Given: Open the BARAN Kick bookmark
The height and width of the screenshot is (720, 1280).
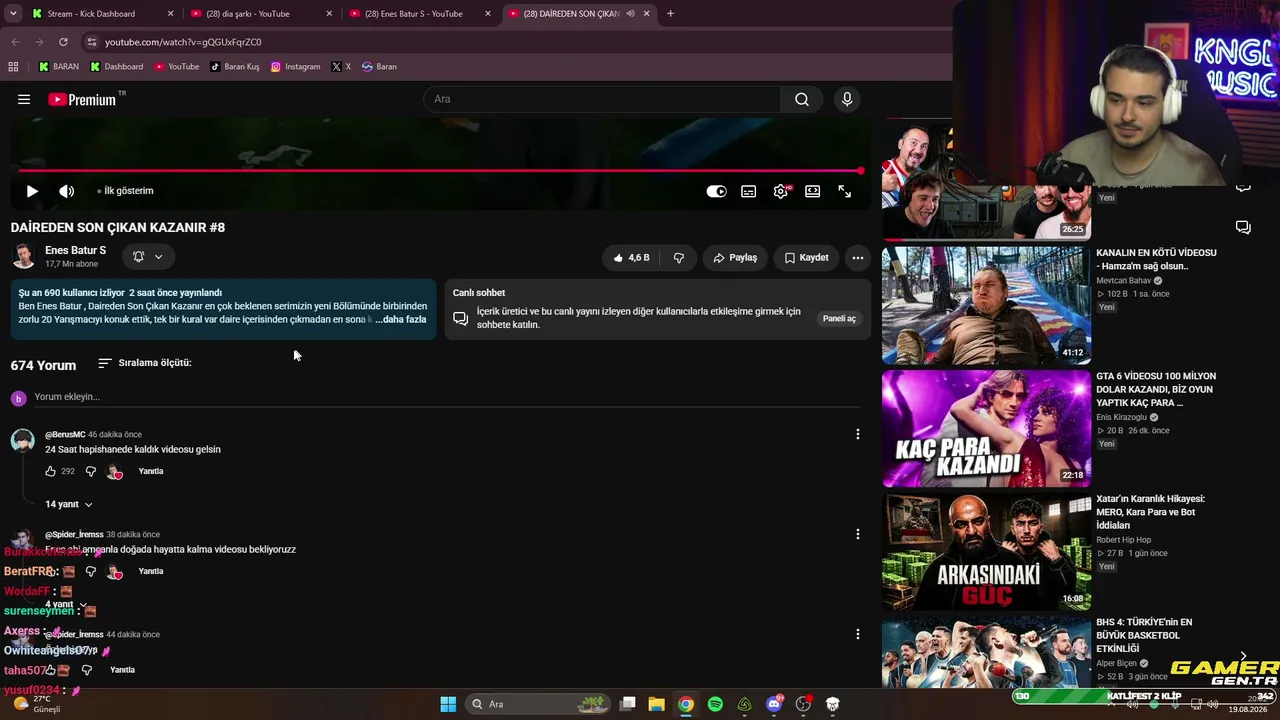Looking at the screenshot, I should click(x=59, y=67).
